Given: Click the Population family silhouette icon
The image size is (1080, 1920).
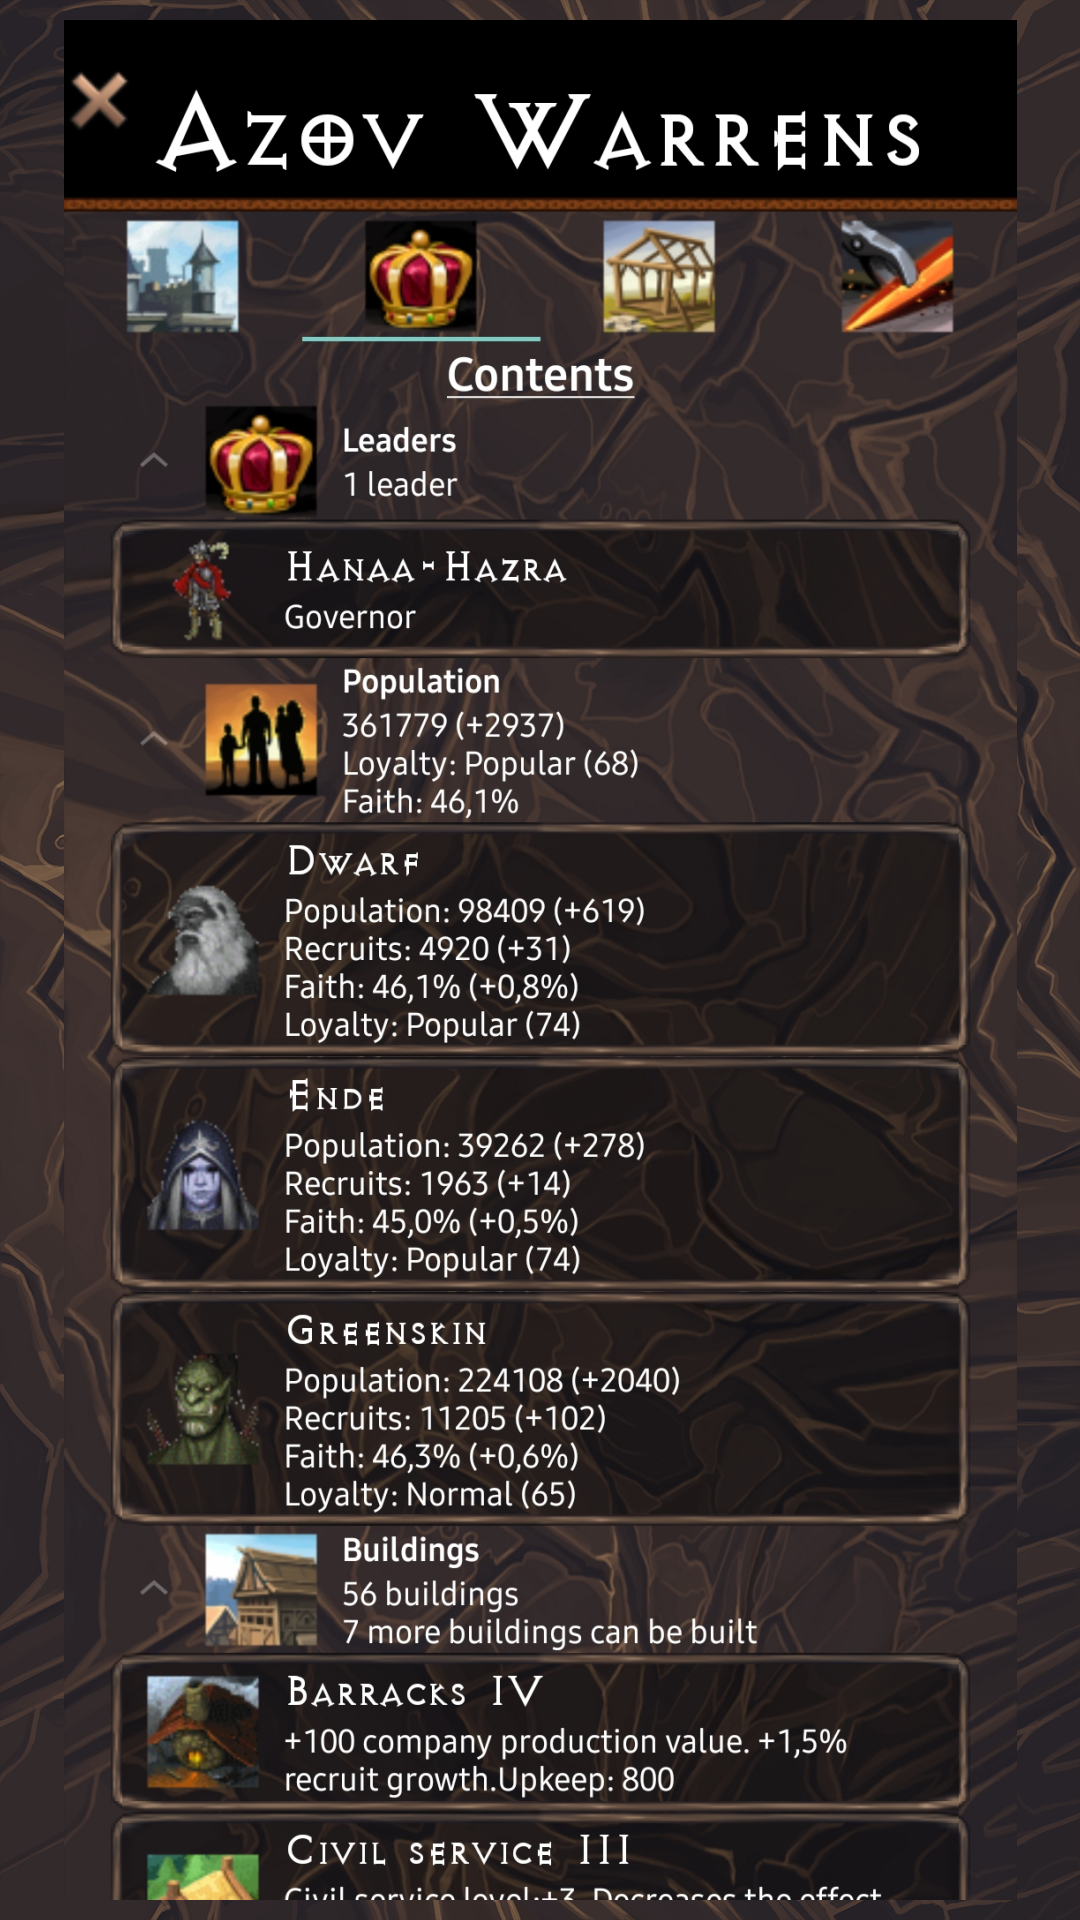Looking at the screenshot, I should click(x=261, y=739).
